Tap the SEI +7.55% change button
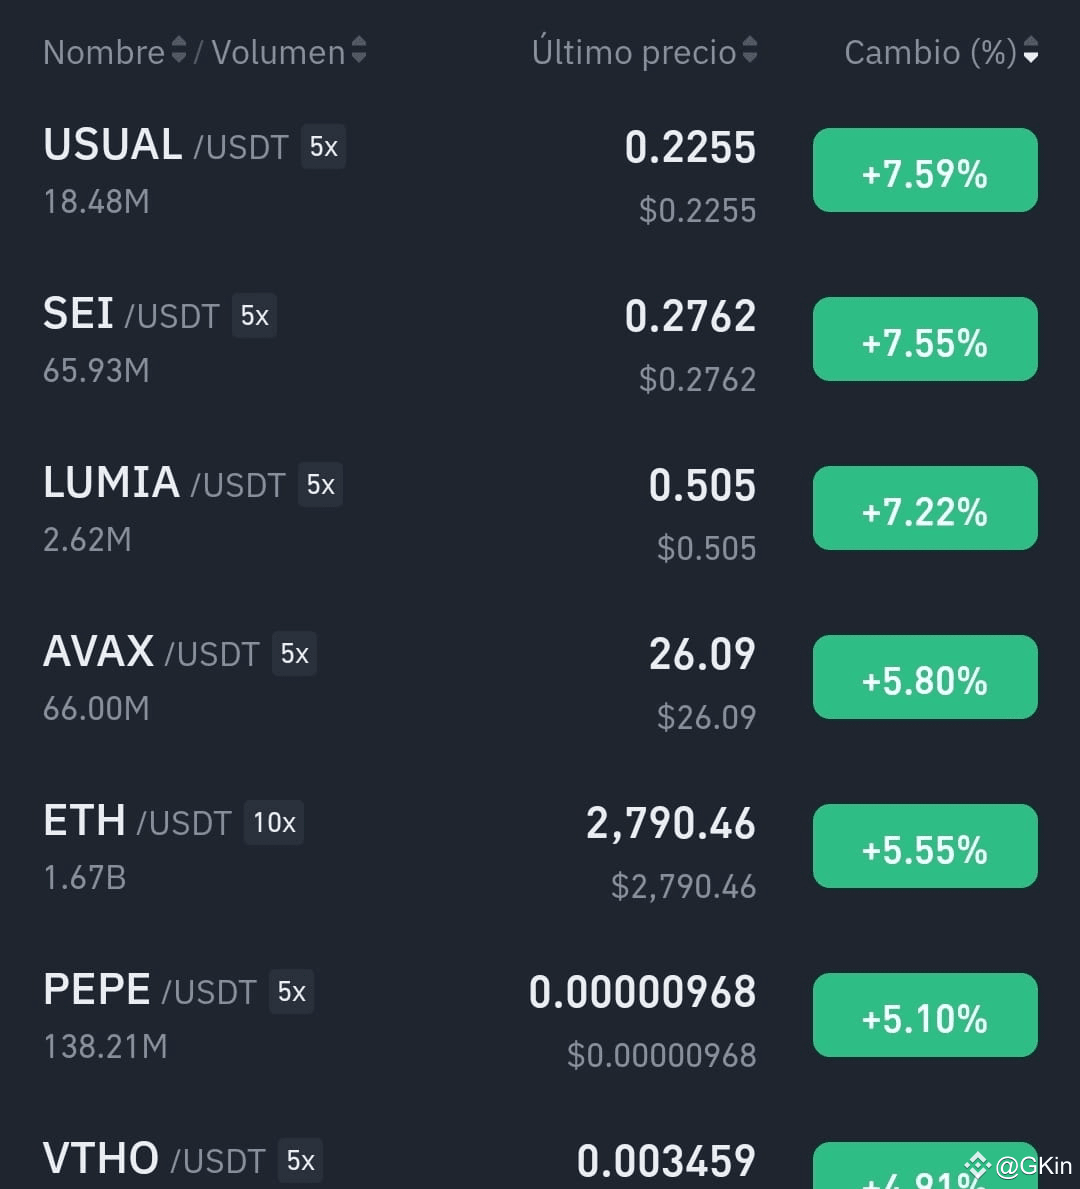1080x1189 pixels. click(x=925, y=339)
